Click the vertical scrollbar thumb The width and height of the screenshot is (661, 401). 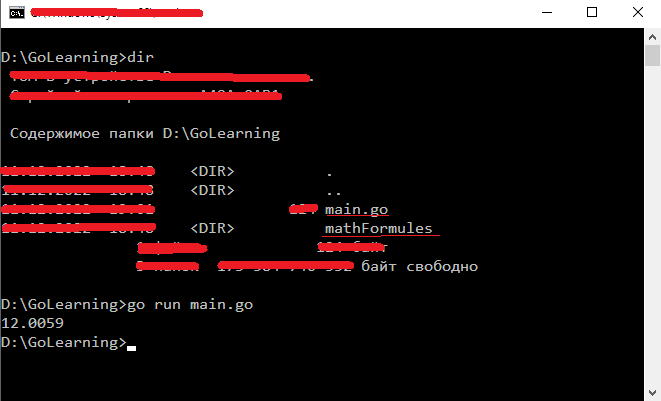pos(652,56)
